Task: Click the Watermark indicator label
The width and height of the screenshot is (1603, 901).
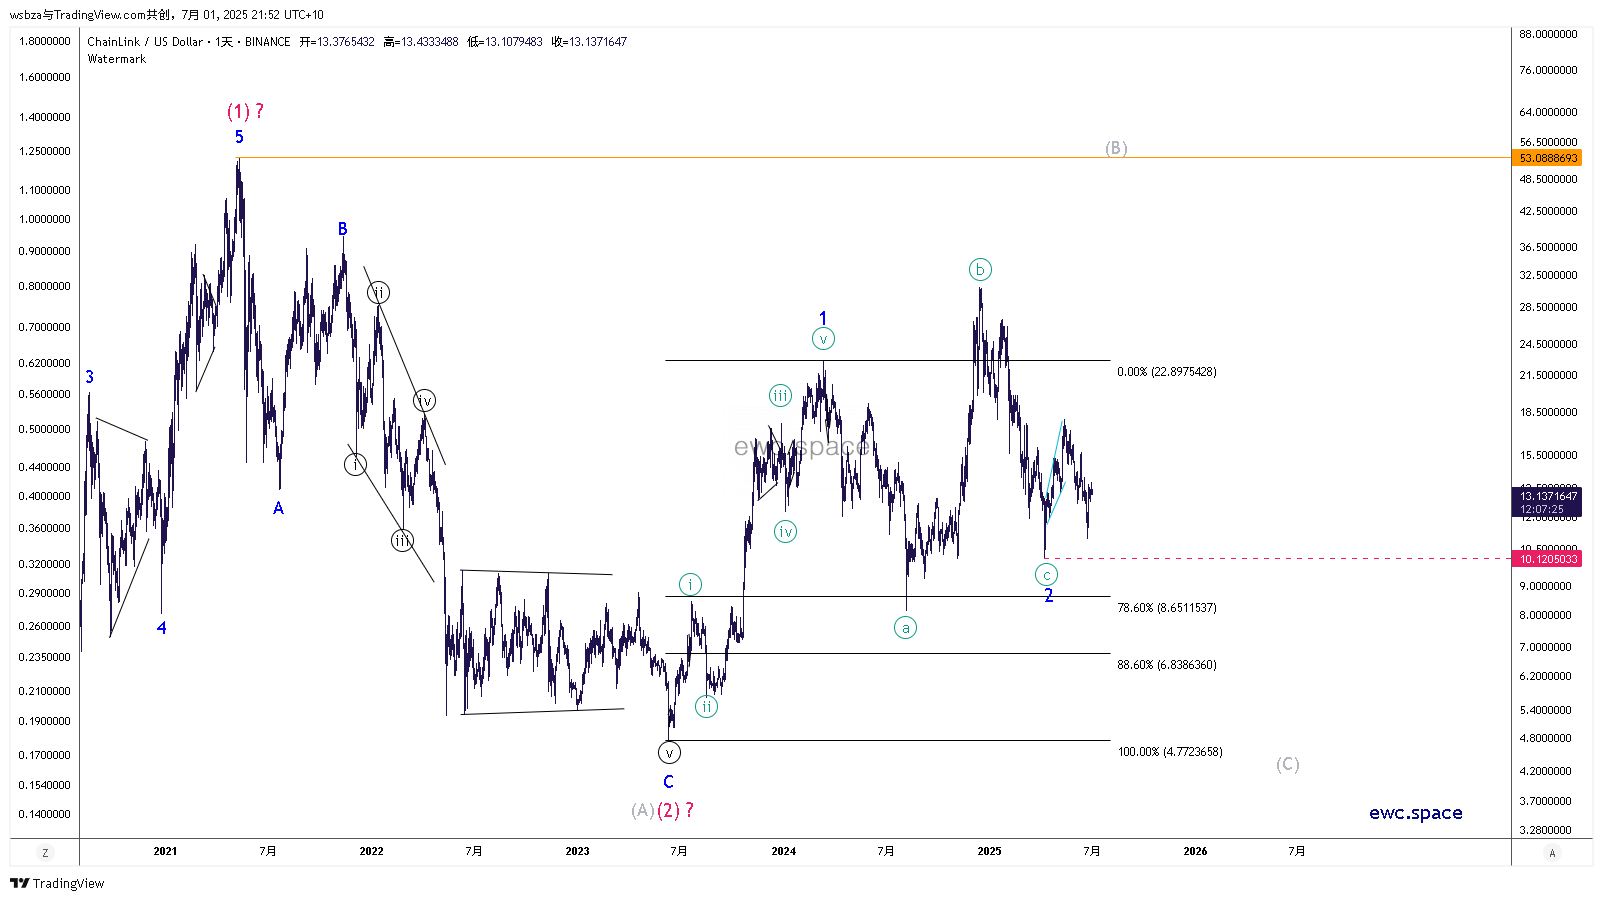Action: (117, 59)
